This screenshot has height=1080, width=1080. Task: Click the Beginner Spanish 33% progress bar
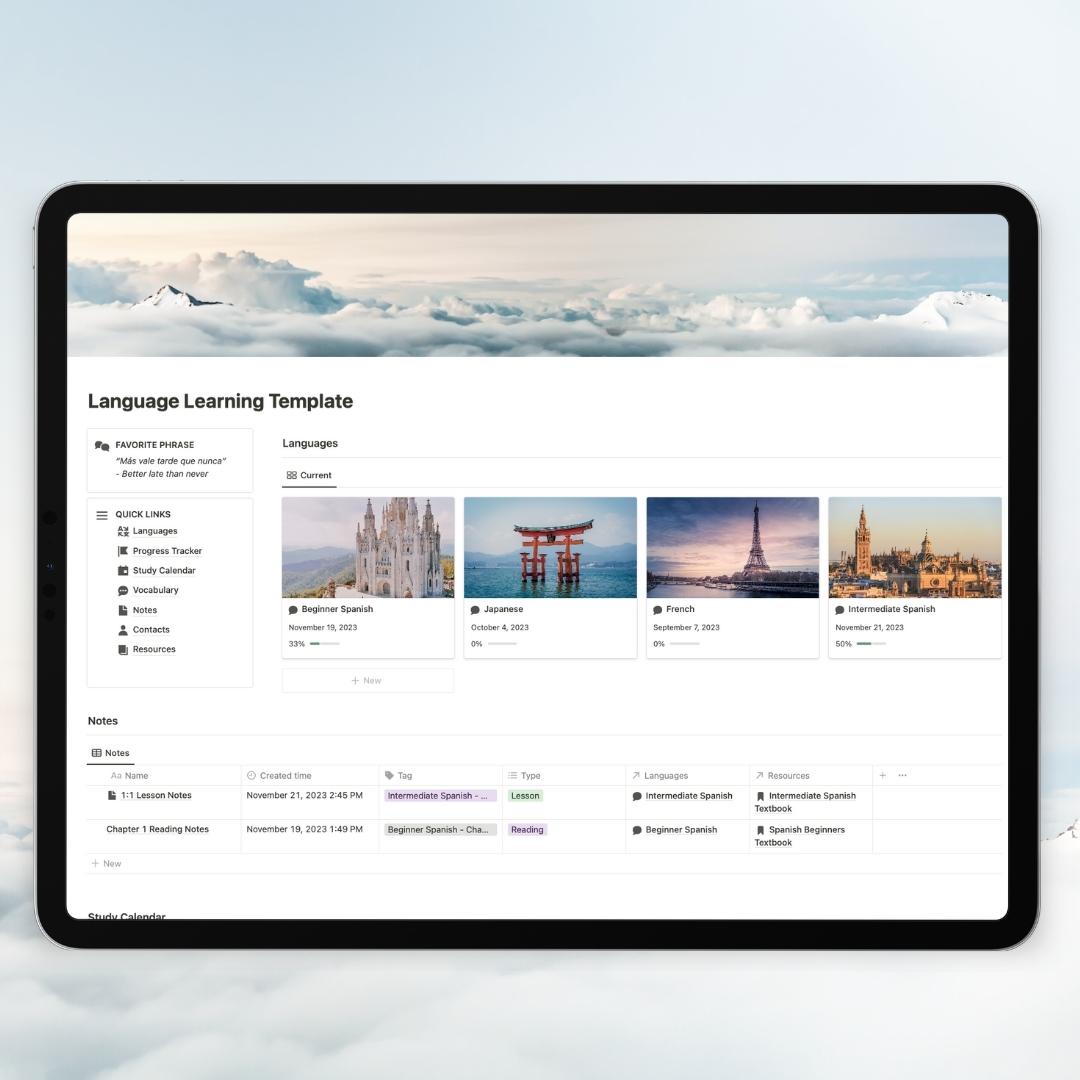coord(324,644)
